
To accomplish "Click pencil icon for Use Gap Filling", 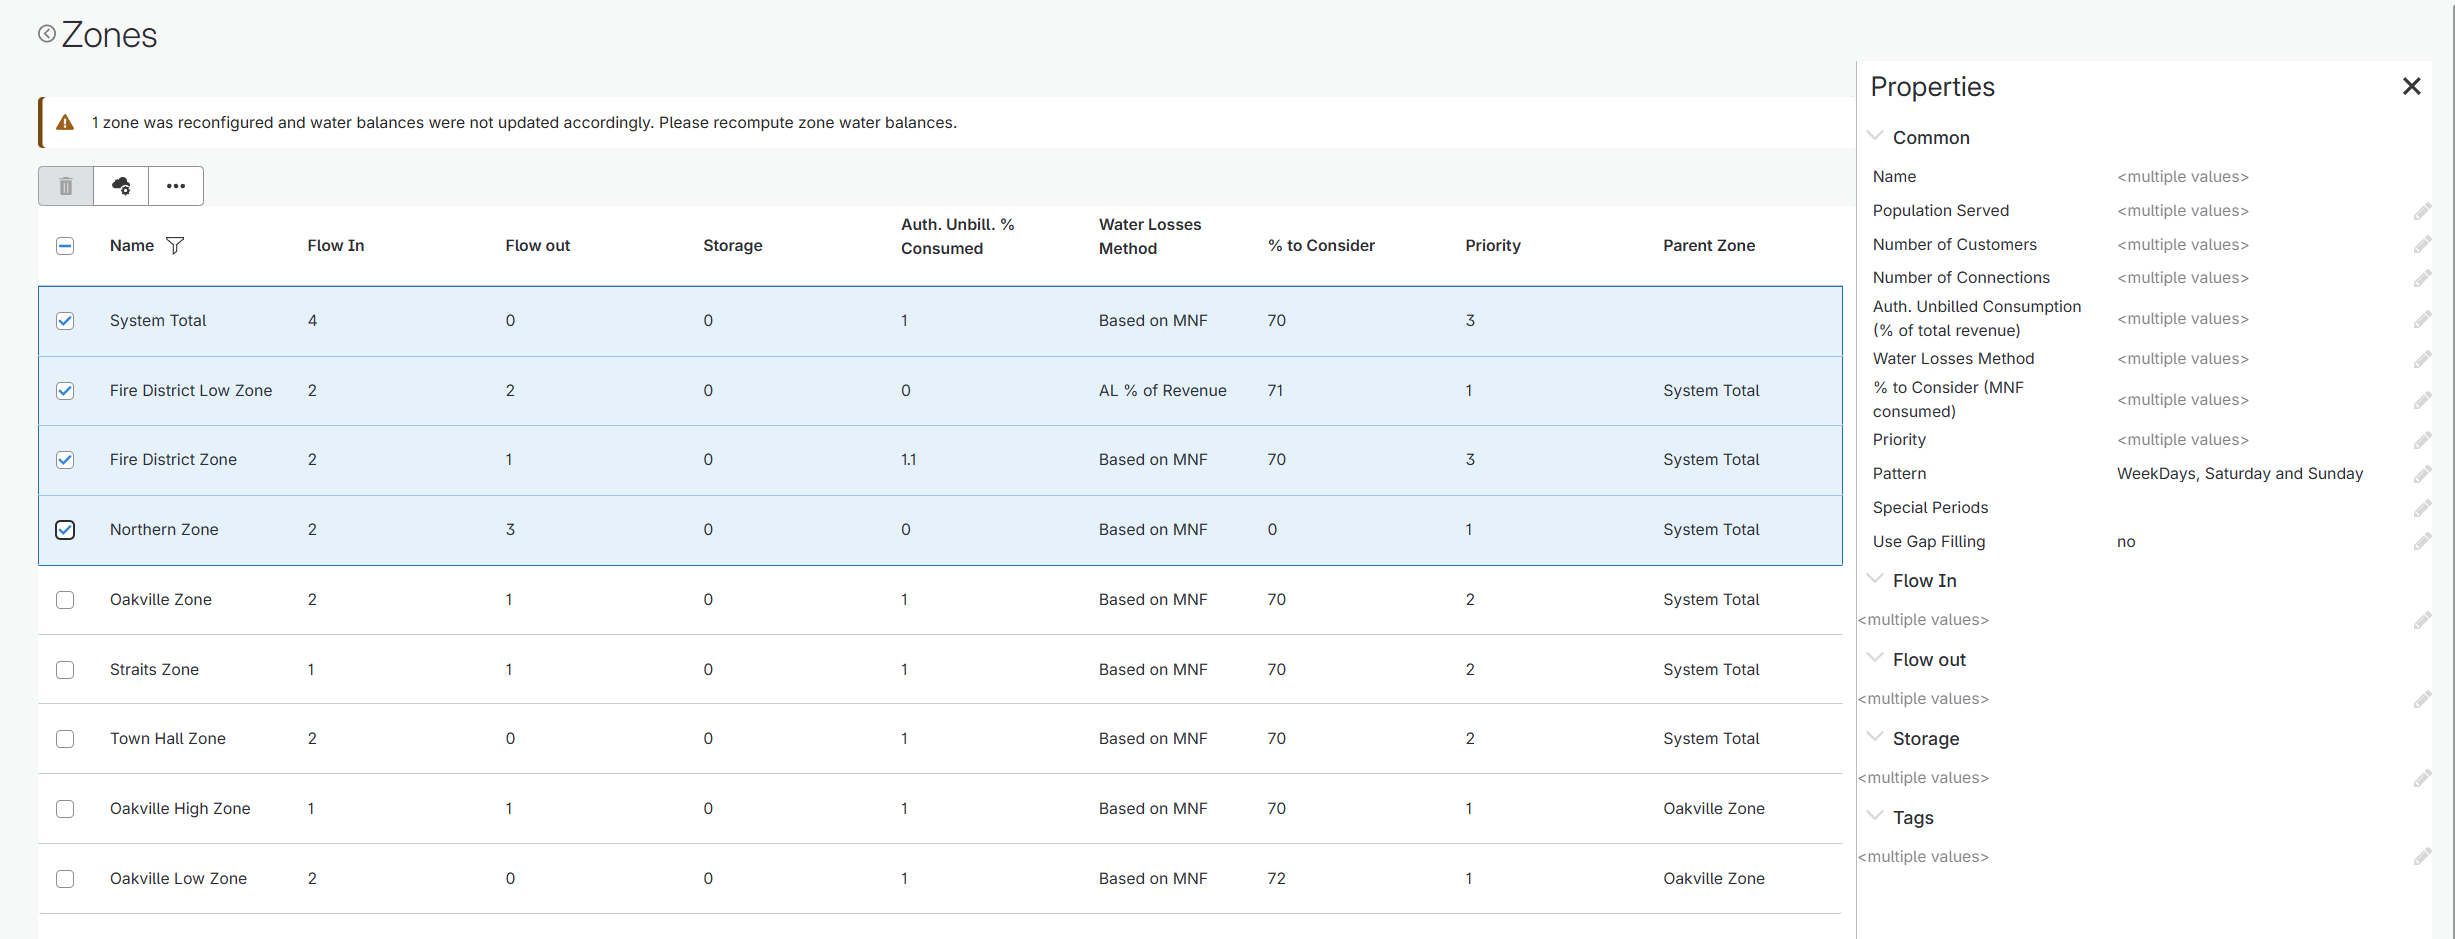I will click(2422, 542).
